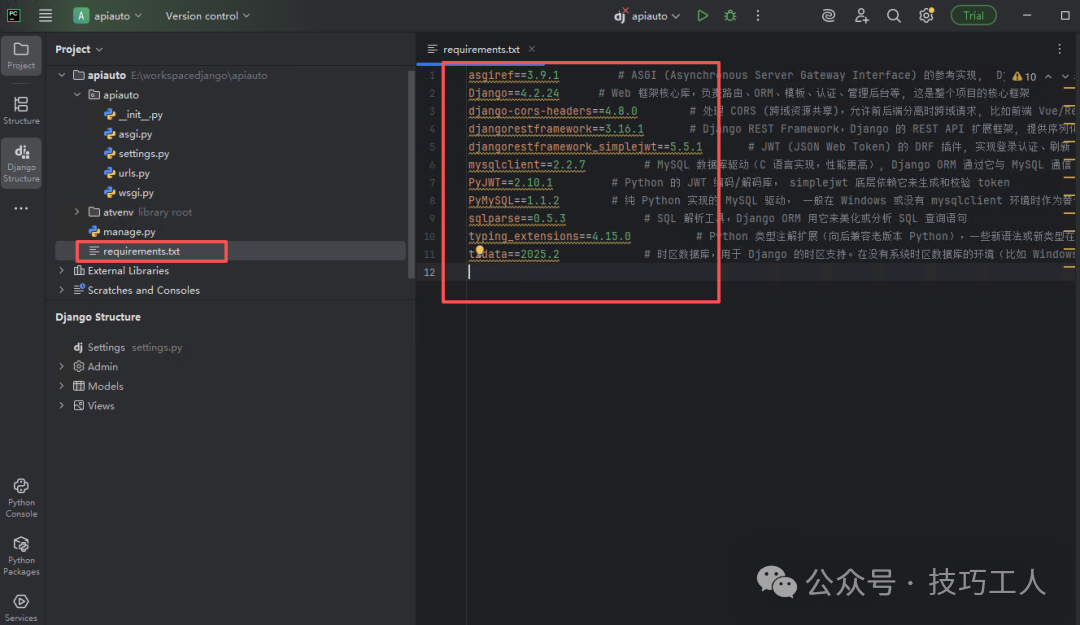This screenshot has height=625, width=1080.
Task: Run the apiauto configuration
Action: coord(702,15)
